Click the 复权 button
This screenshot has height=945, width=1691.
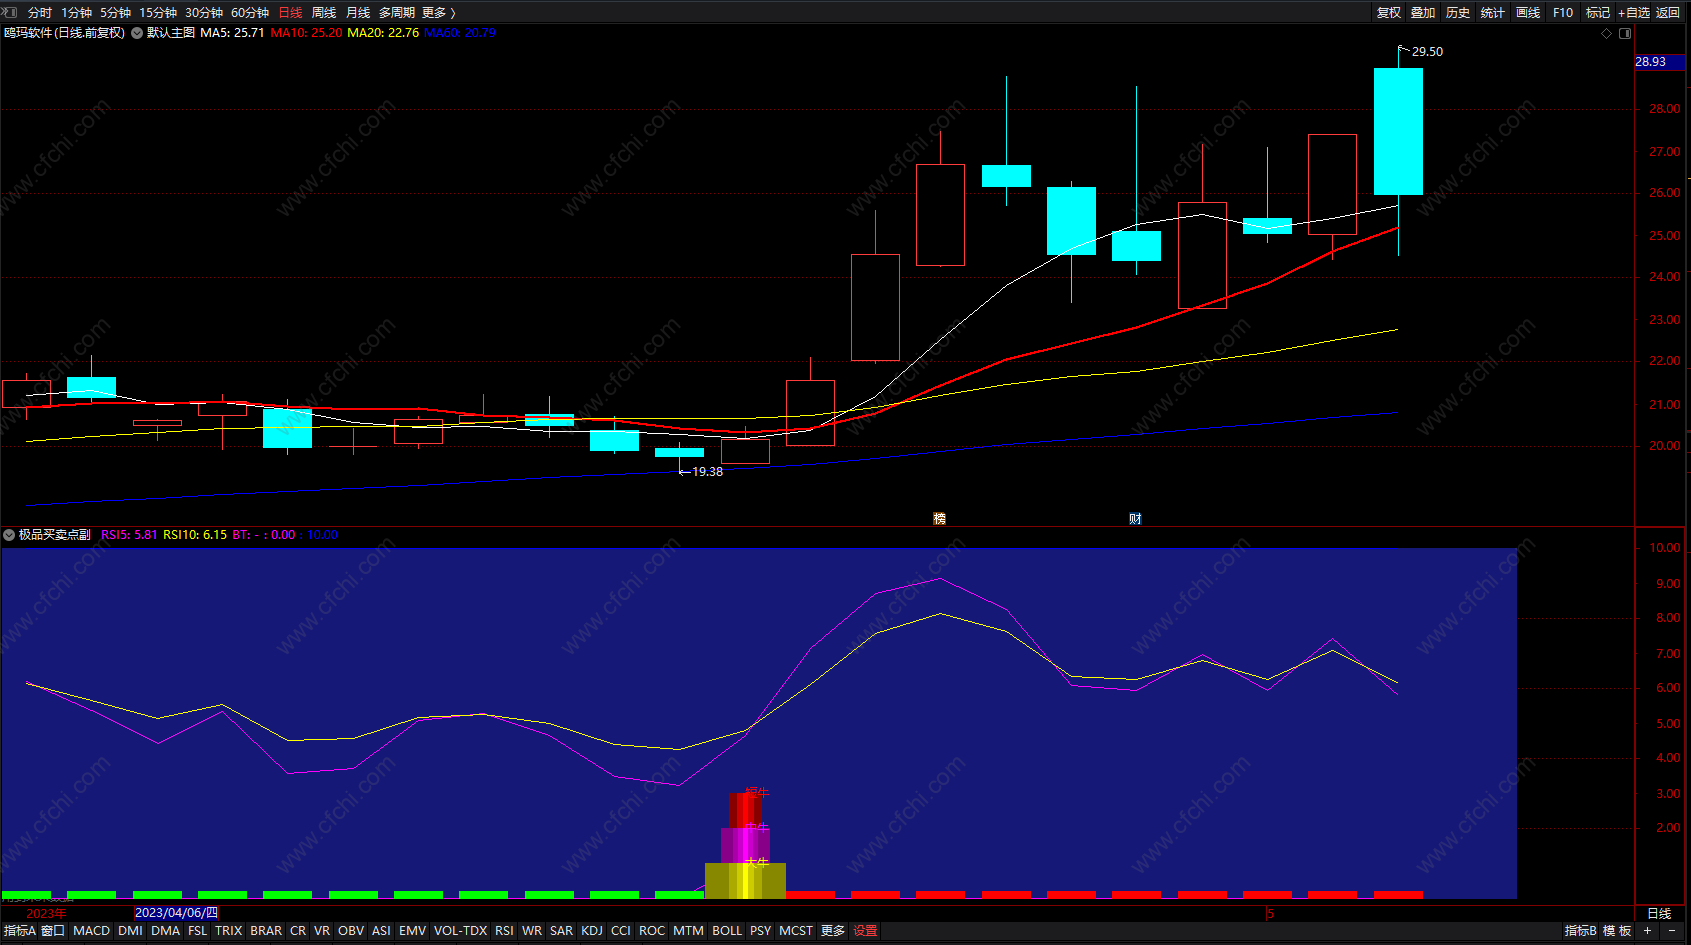tap(1389, 12)
